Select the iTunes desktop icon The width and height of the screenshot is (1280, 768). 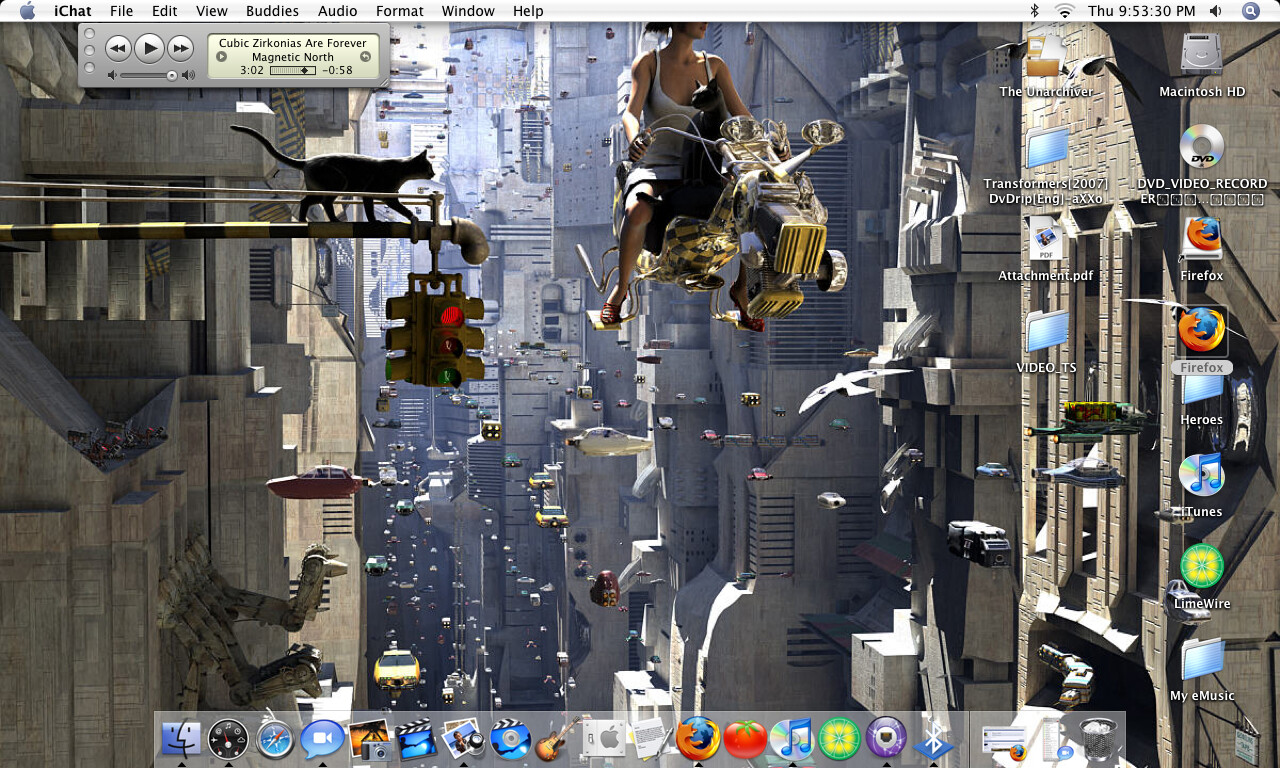(x=1201, y=475)
